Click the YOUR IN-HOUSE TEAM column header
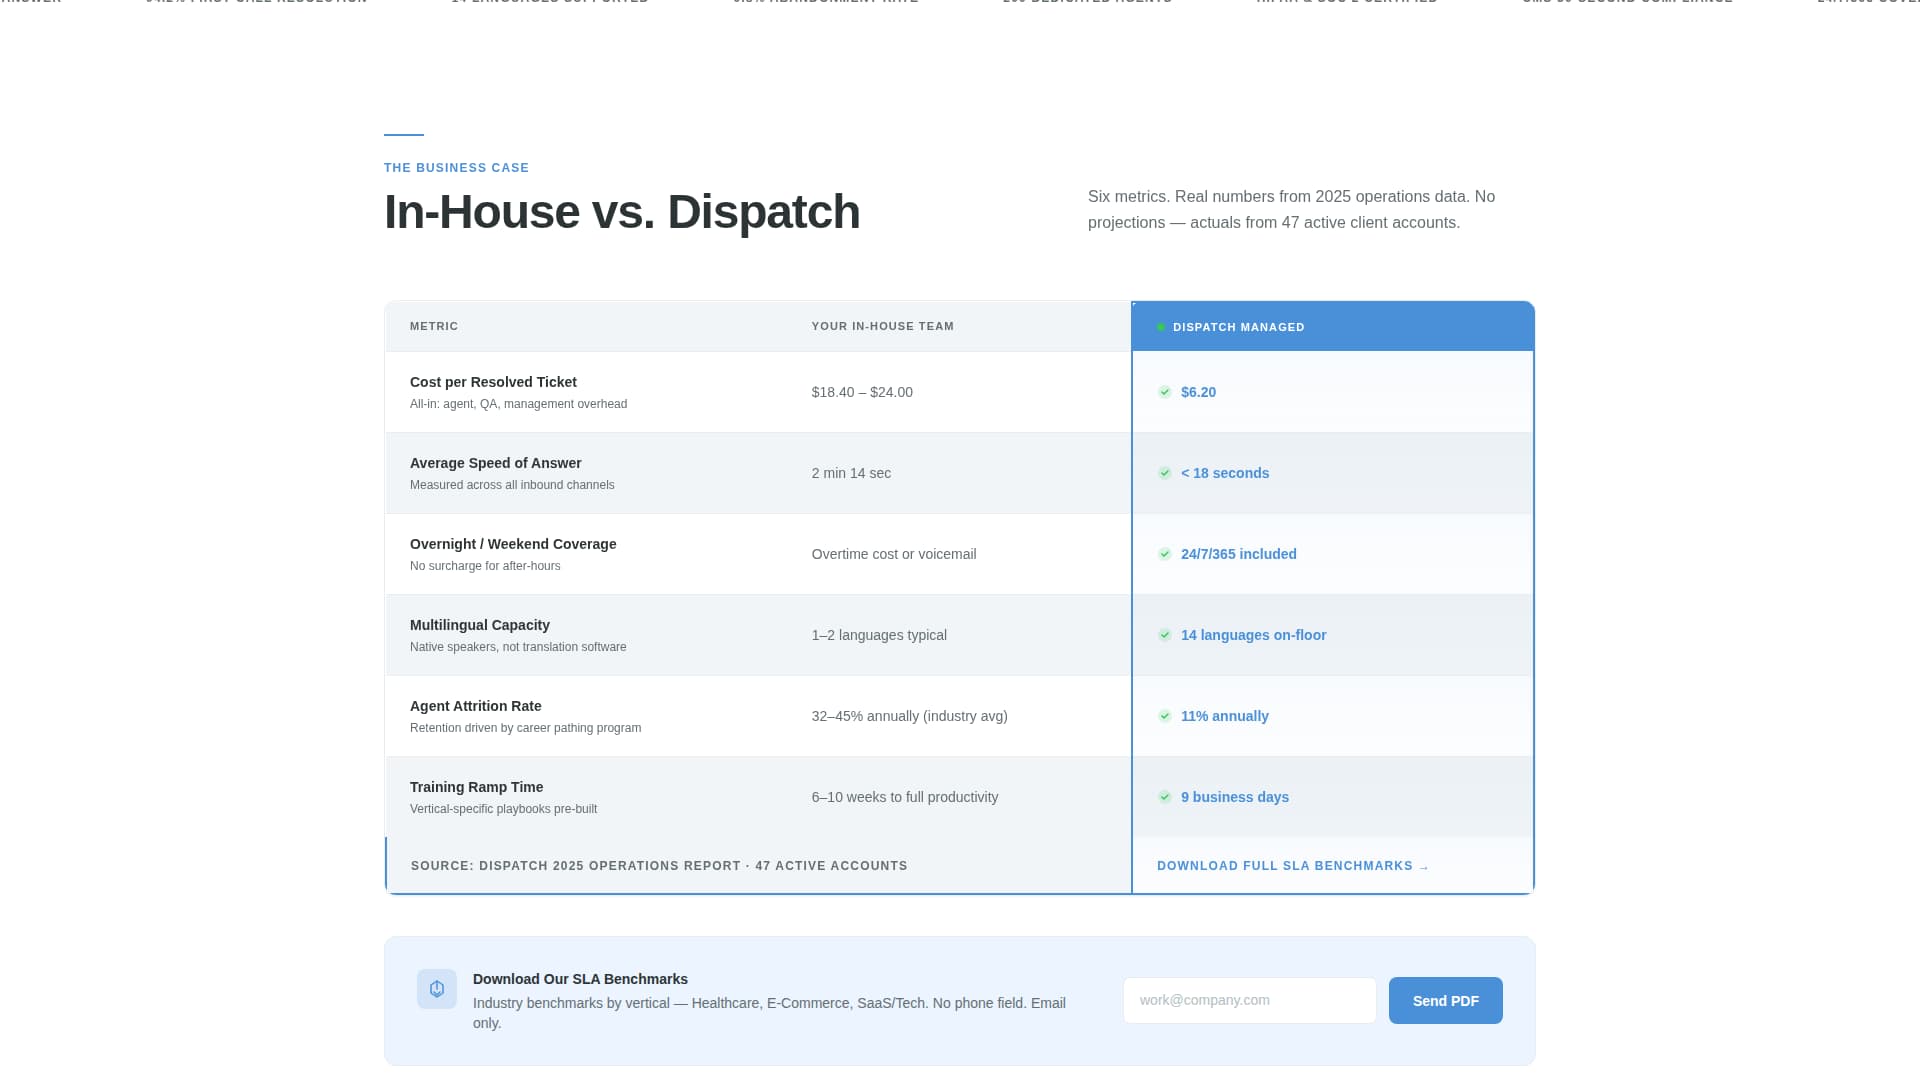The height and width of the screenshot is (1080, 1920). point(883,326)
